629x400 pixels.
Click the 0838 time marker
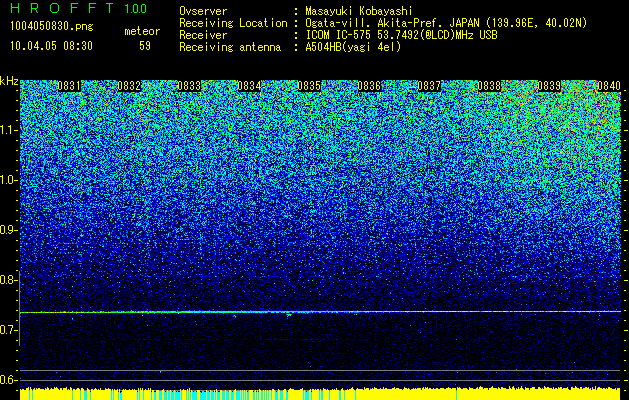pos(489,86)
